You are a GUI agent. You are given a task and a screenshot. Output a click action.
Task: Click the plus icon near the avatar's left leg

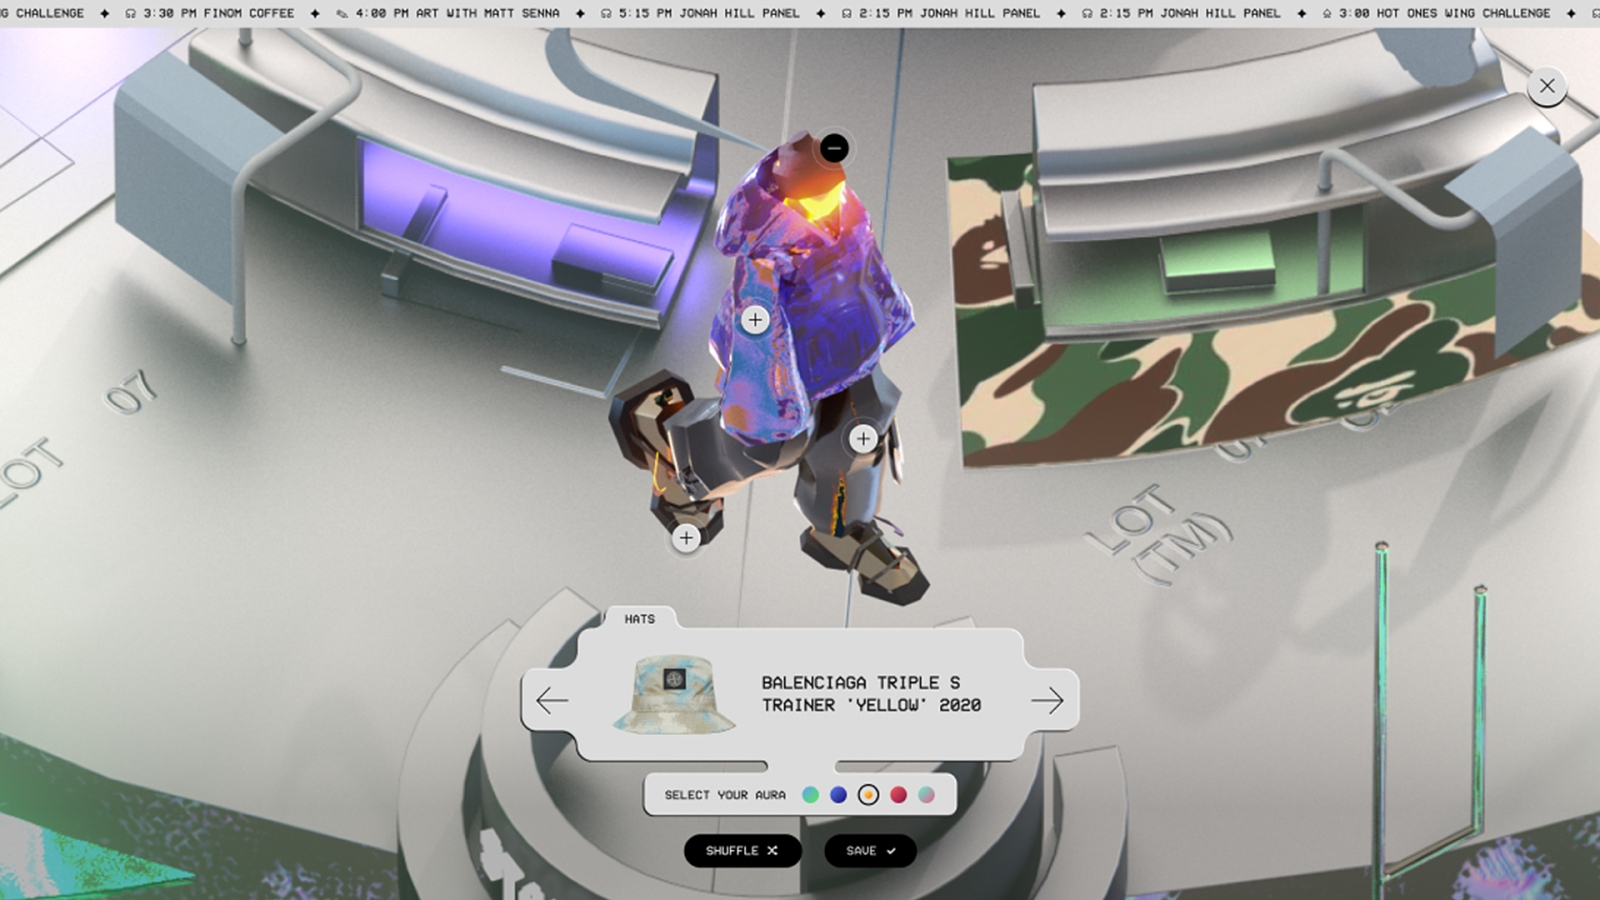click(686, 538)
